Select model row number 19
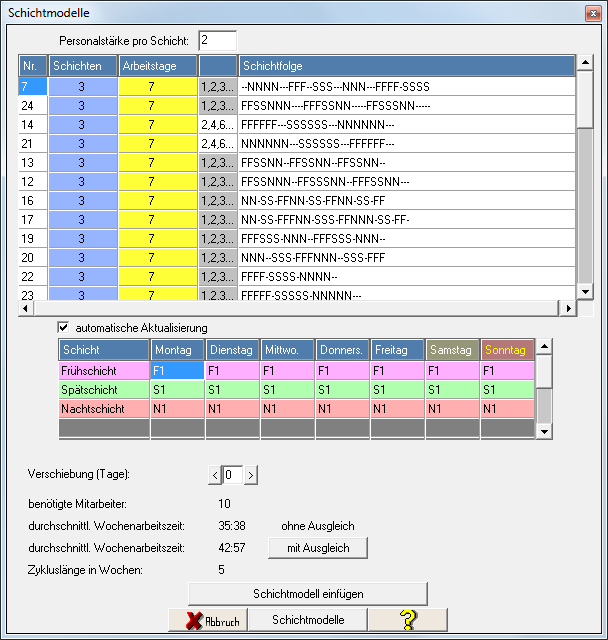608x640 pixels. point(33,238)
